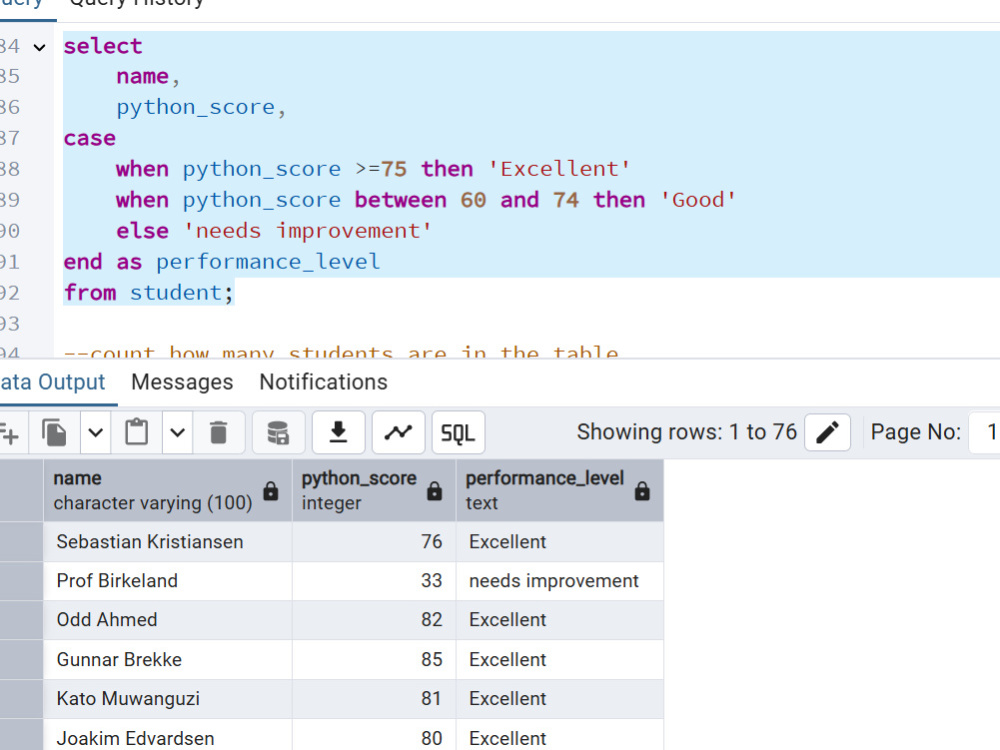Click the performance_level column header
This screenshot has width=1000, height=750.
(559, 490)
